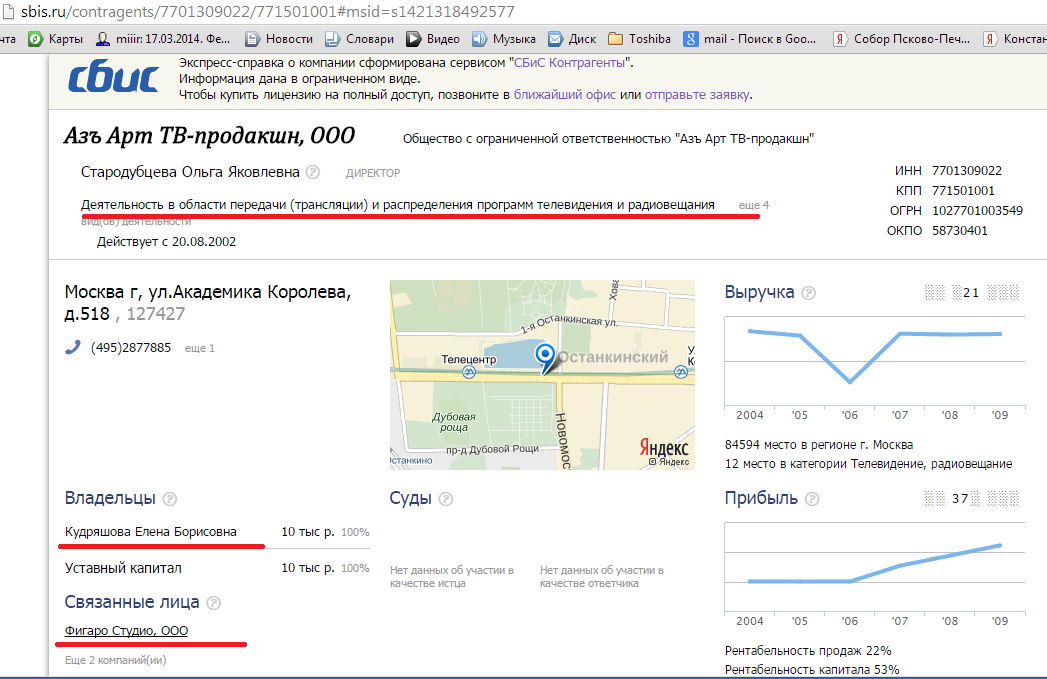
Task: Expand 'еще 4' more activity types
Action: coord(753,205)
